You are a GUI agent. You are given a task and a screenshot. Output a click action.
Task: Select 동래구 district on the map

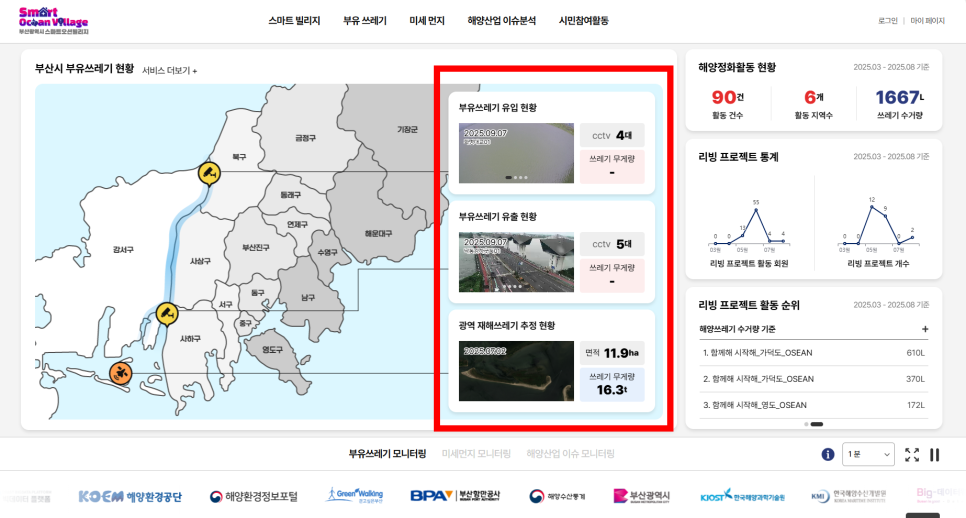click(x=291, y=195)
